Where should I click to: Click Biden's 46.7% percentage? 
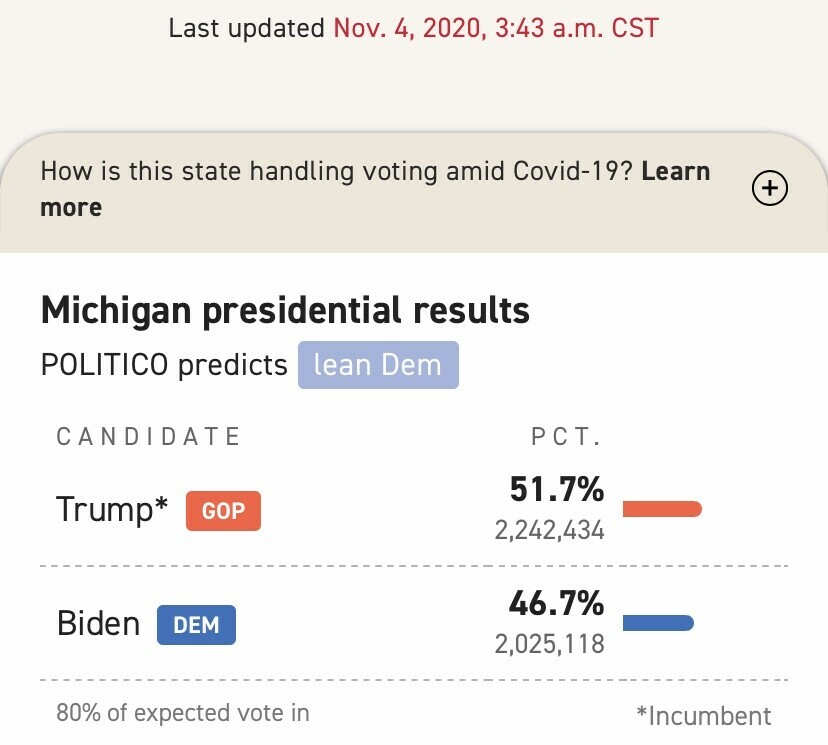pos(556,604)
